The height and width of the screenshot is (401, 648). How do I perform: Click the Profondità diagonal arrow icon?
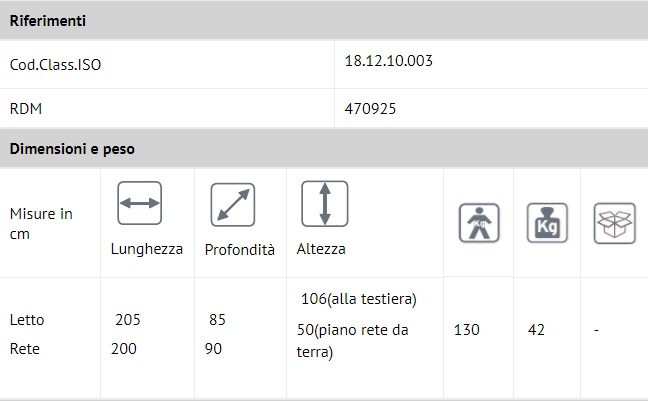pyautogui.click(x=232, y=205)
